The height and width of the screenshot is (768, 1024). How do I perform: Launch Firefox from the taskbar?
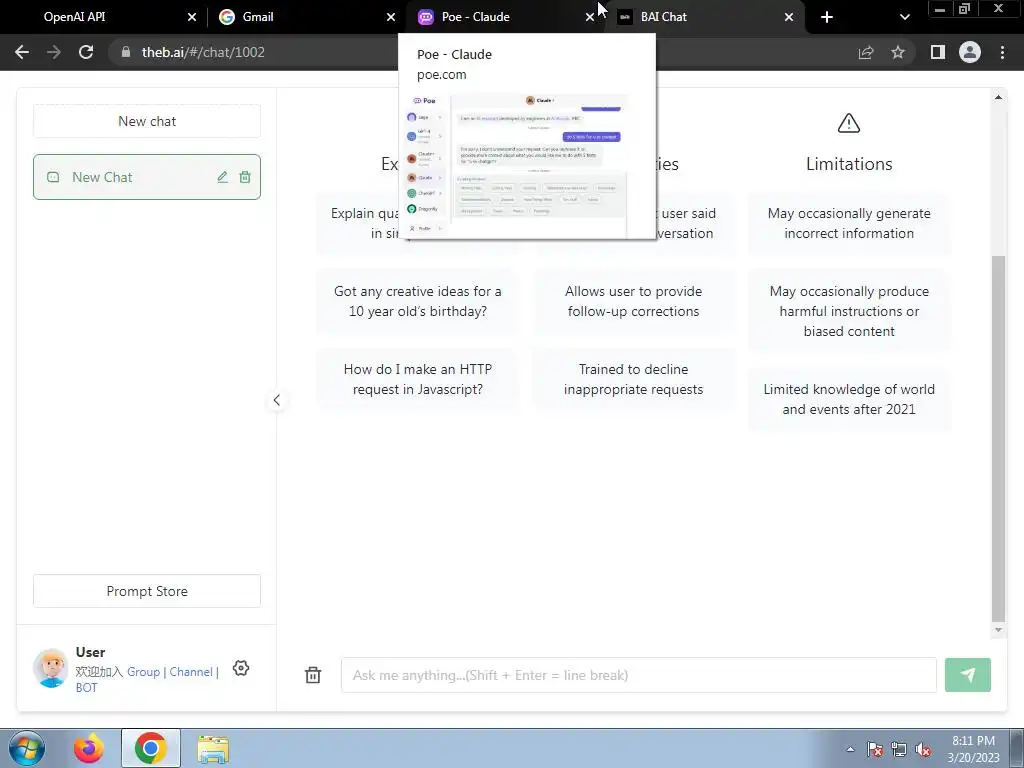[89, 748]
